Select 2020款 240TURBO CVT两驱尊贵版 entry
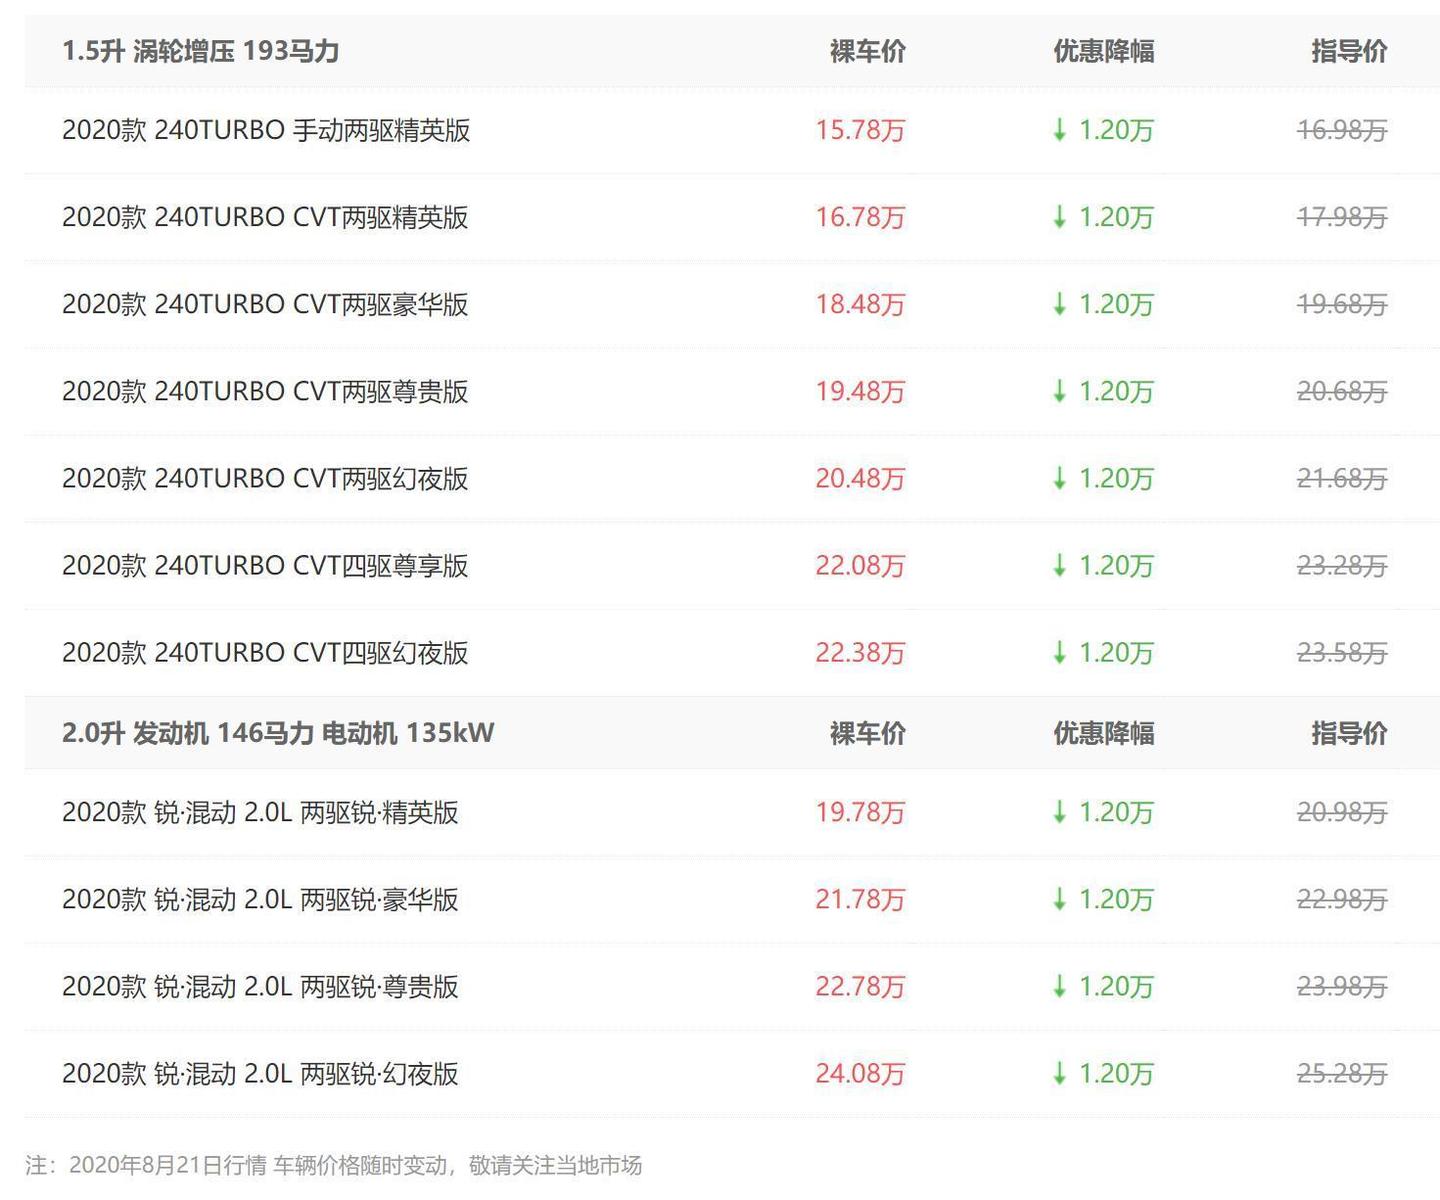Image resolution: width=1440 pixels, height=1200 pixels. tap(265, 391)
